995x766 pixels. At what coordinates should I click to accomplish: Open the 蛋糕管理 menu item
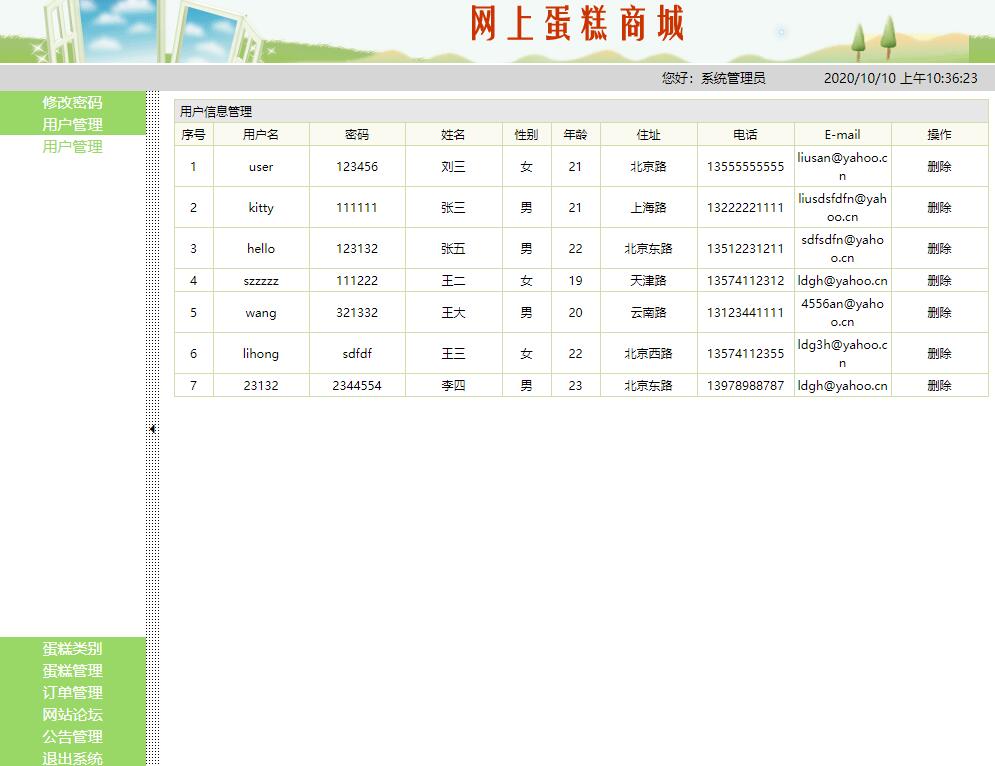(x=71, y=671)
